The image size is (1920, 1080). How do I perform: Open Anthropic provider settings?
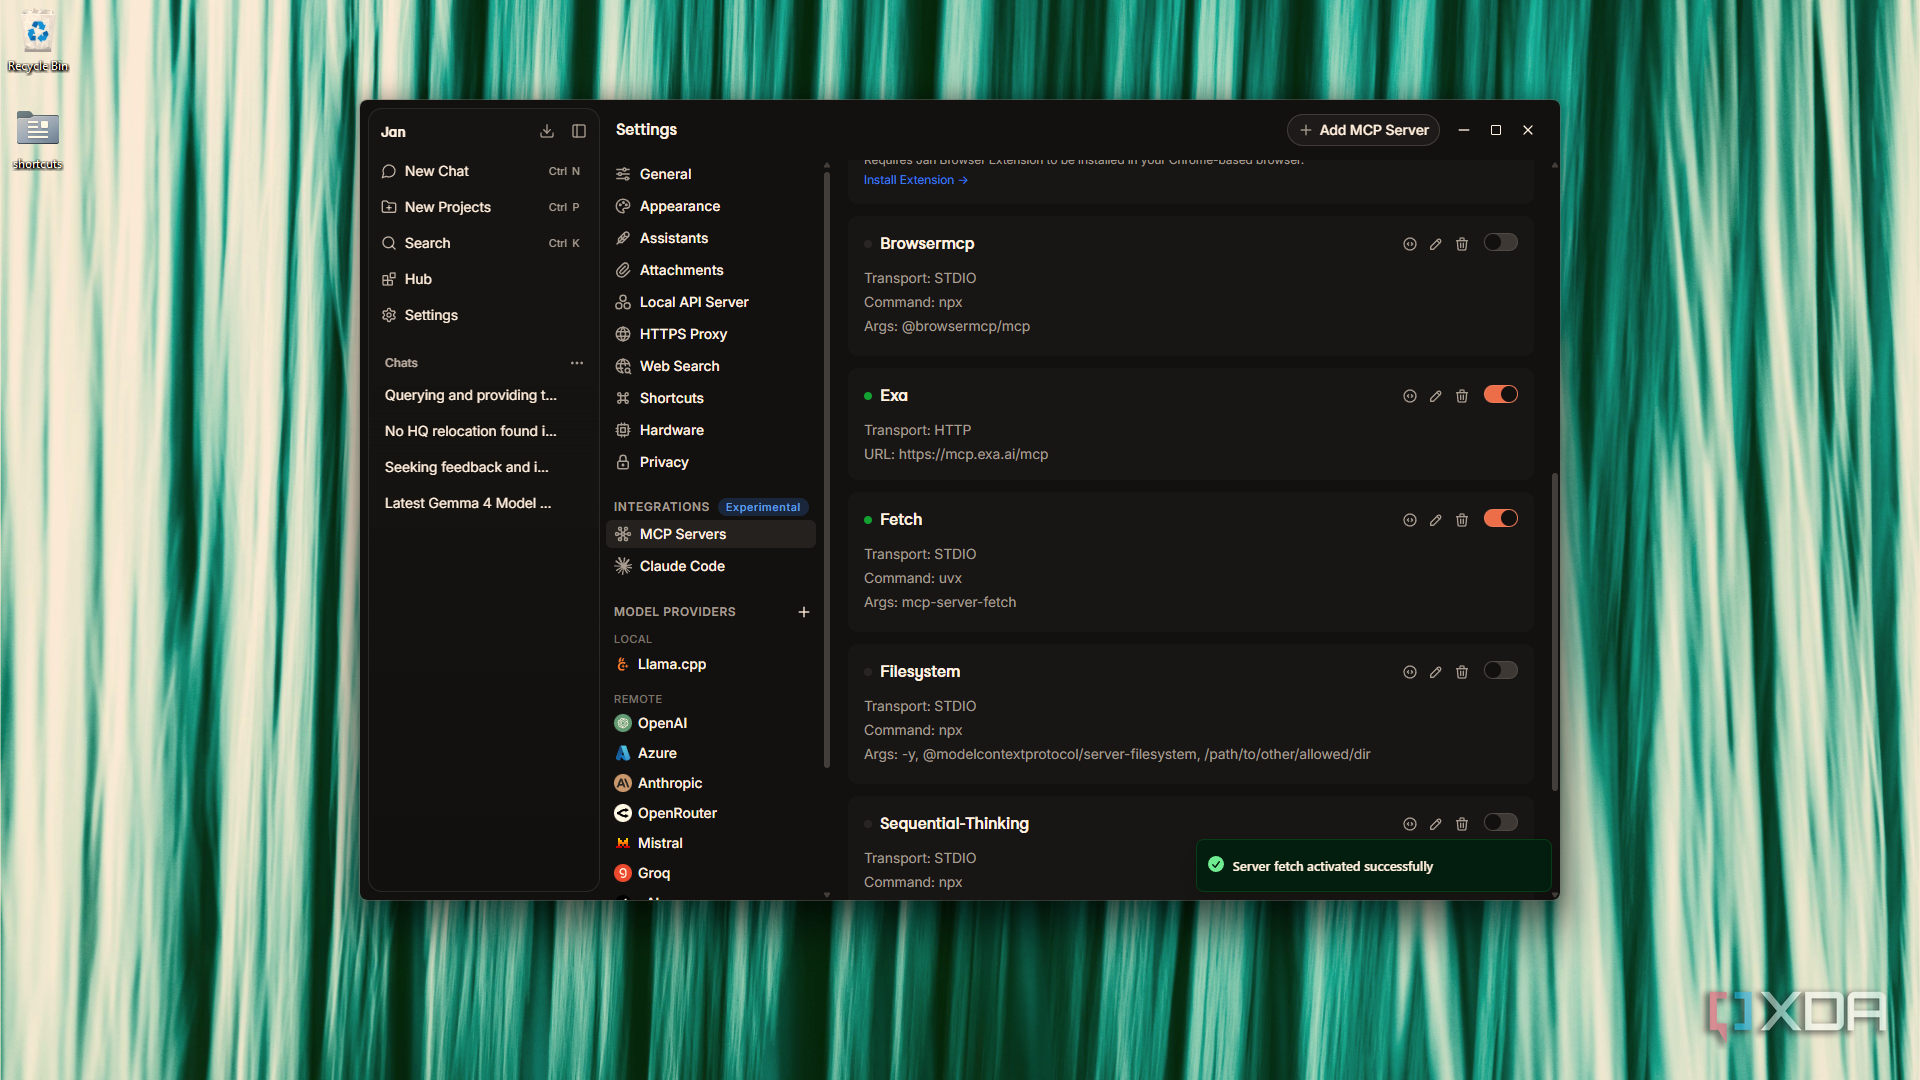pos(711,783)
